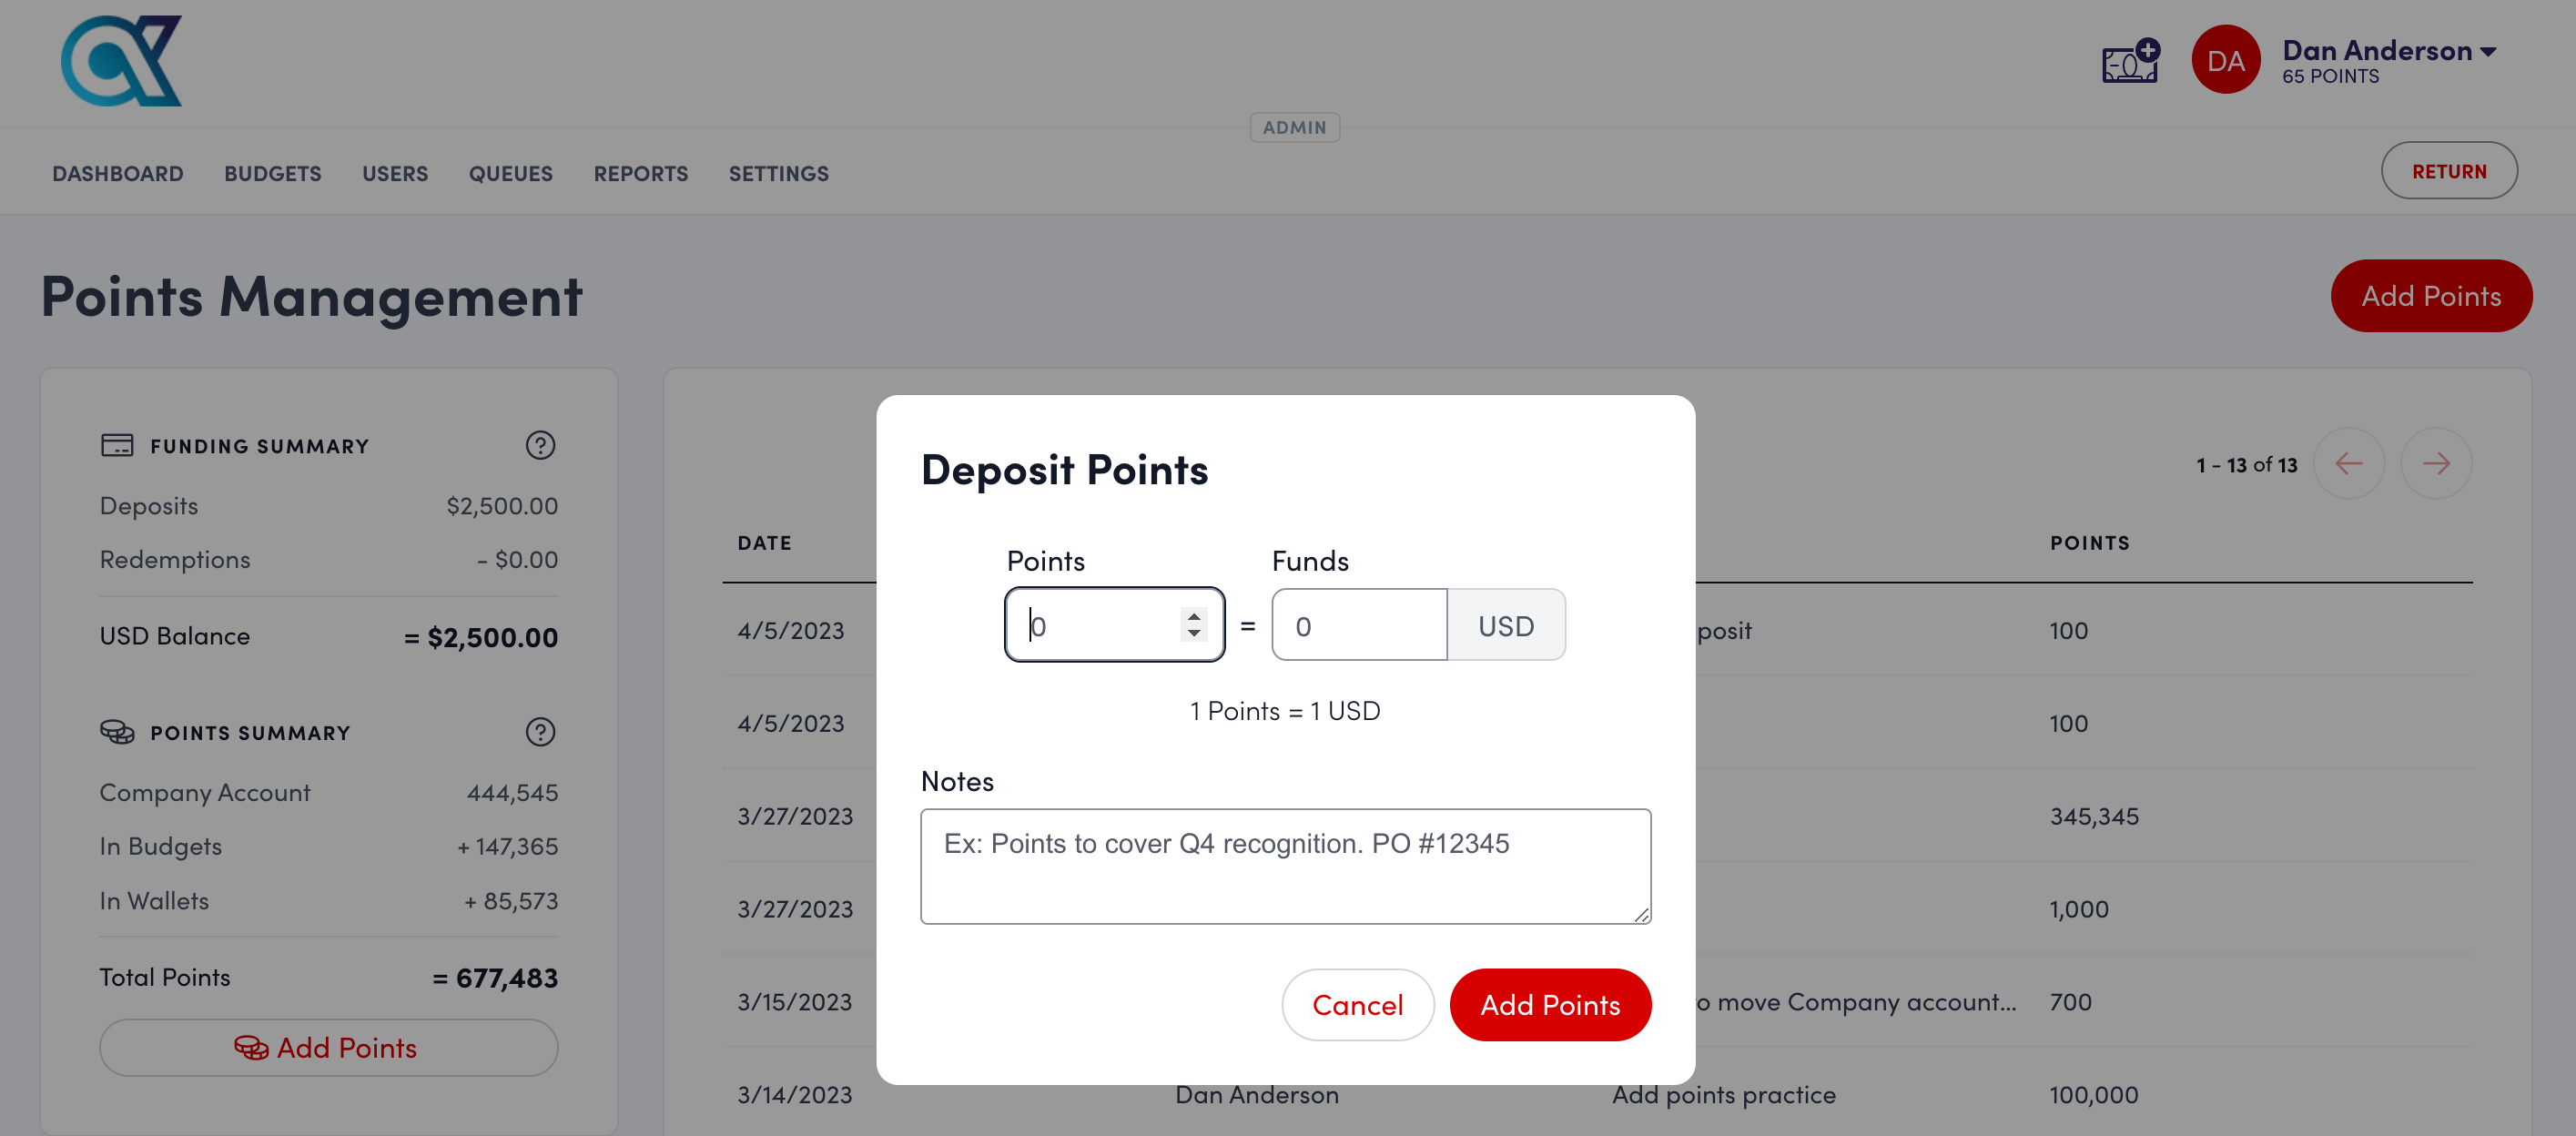Click the add funds bill icon in header
This screenshot has height=1136, width=2576.
click(x=2129, y=62)
